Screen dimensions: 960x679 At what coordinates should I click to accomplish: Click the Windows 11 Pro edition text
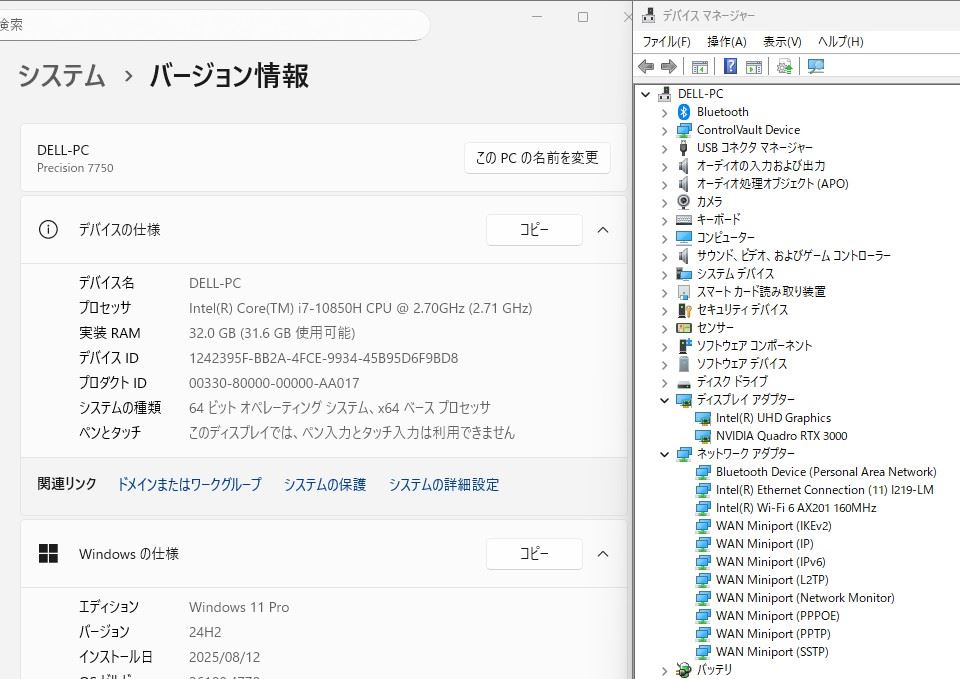(x=239, y=607)
